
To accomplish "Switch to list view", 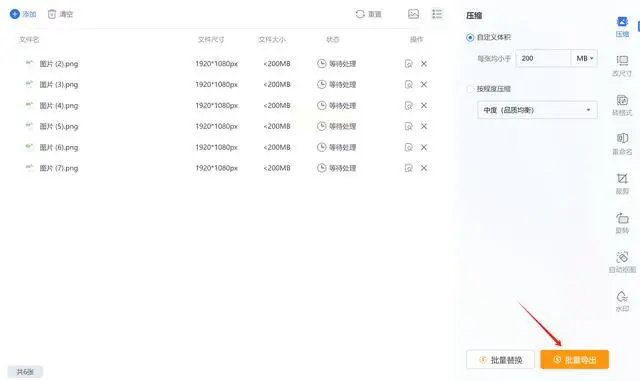I will coord(437,14).
